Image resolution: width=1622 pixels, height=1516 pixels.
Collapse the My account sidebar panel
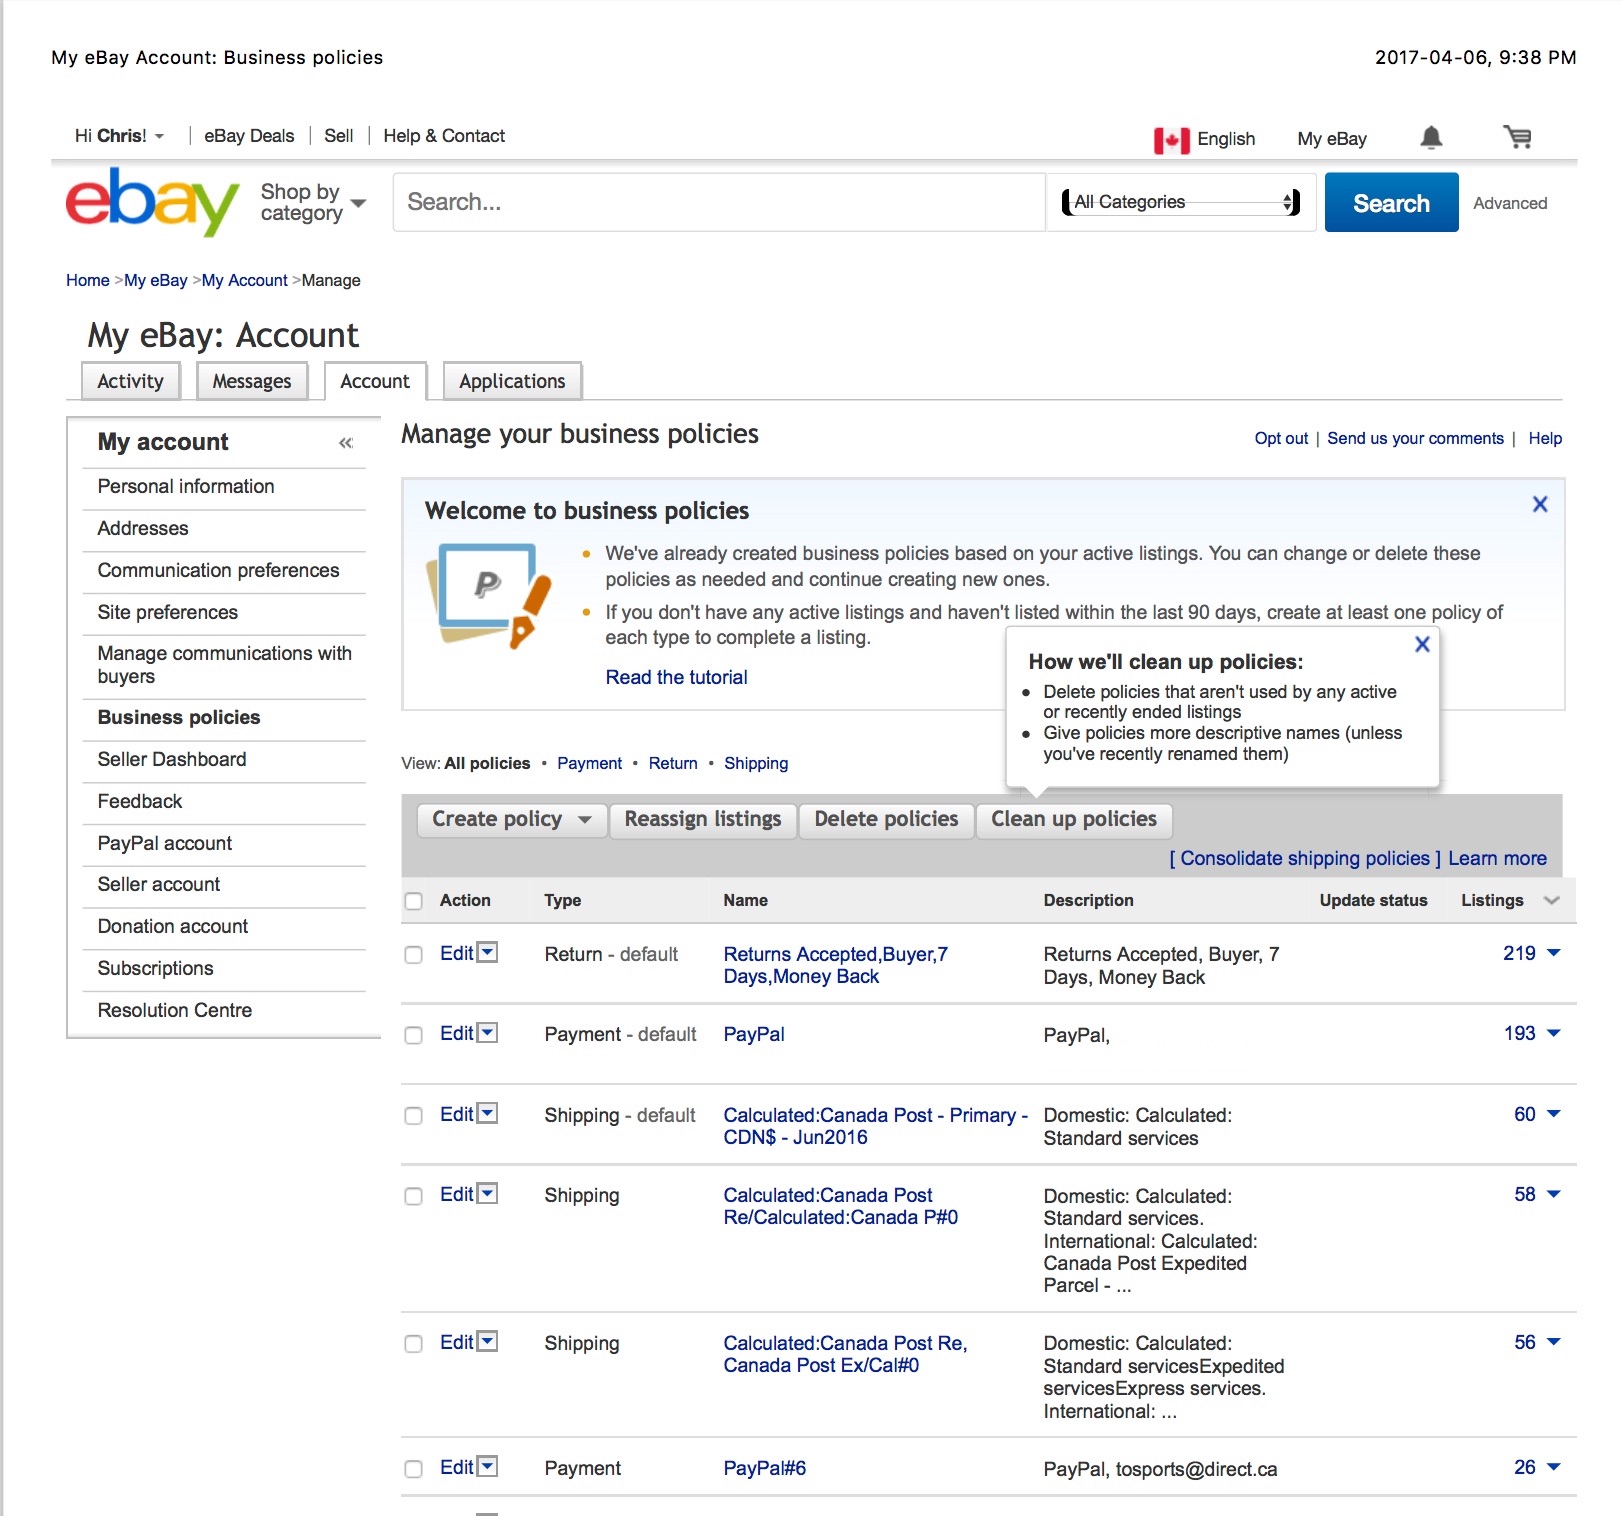tap(346, 442)
